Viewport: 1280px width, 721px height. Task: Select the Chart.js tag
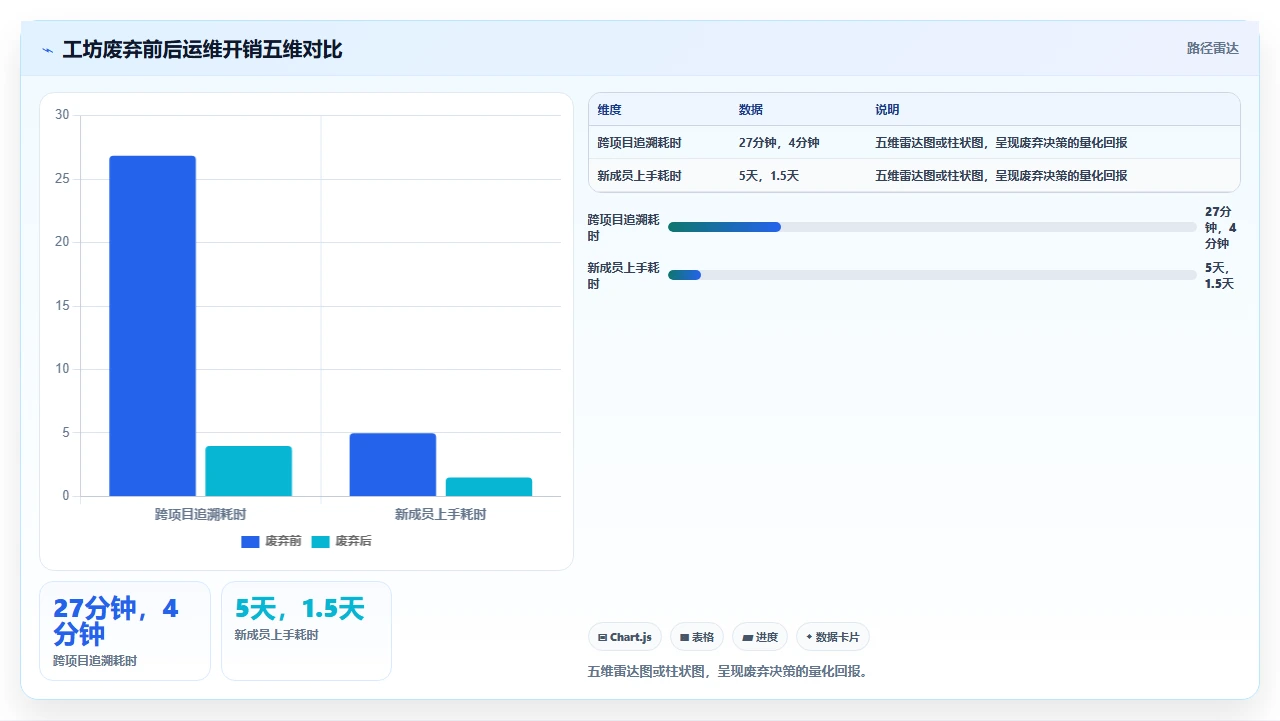click(x=624, y=637)
